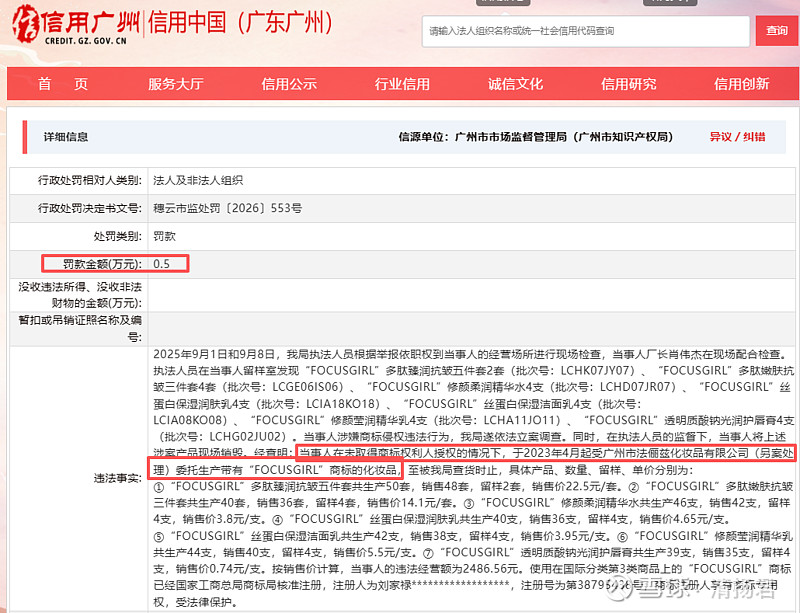Go to 行业信用 section

(402, 84)
